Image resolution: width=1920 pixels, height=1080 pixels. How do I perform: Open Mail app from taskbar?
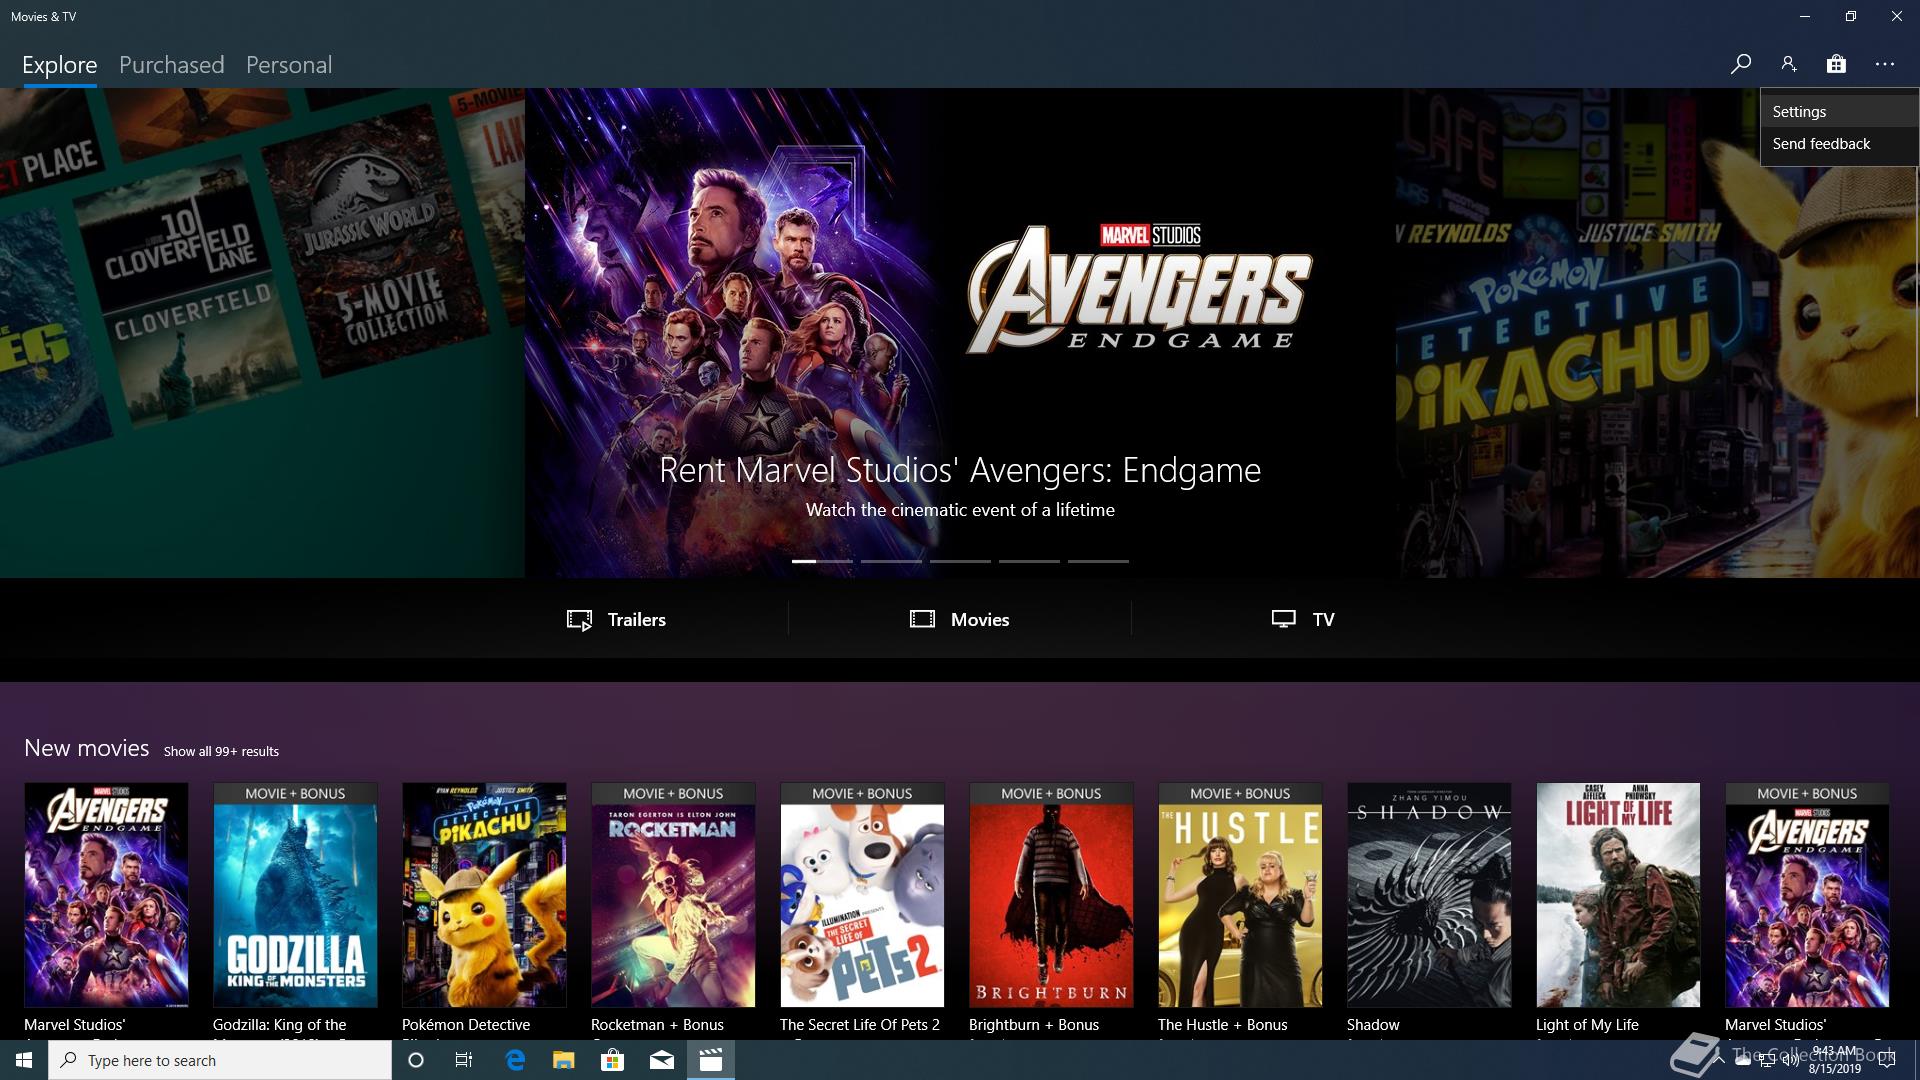[661, 1060]
